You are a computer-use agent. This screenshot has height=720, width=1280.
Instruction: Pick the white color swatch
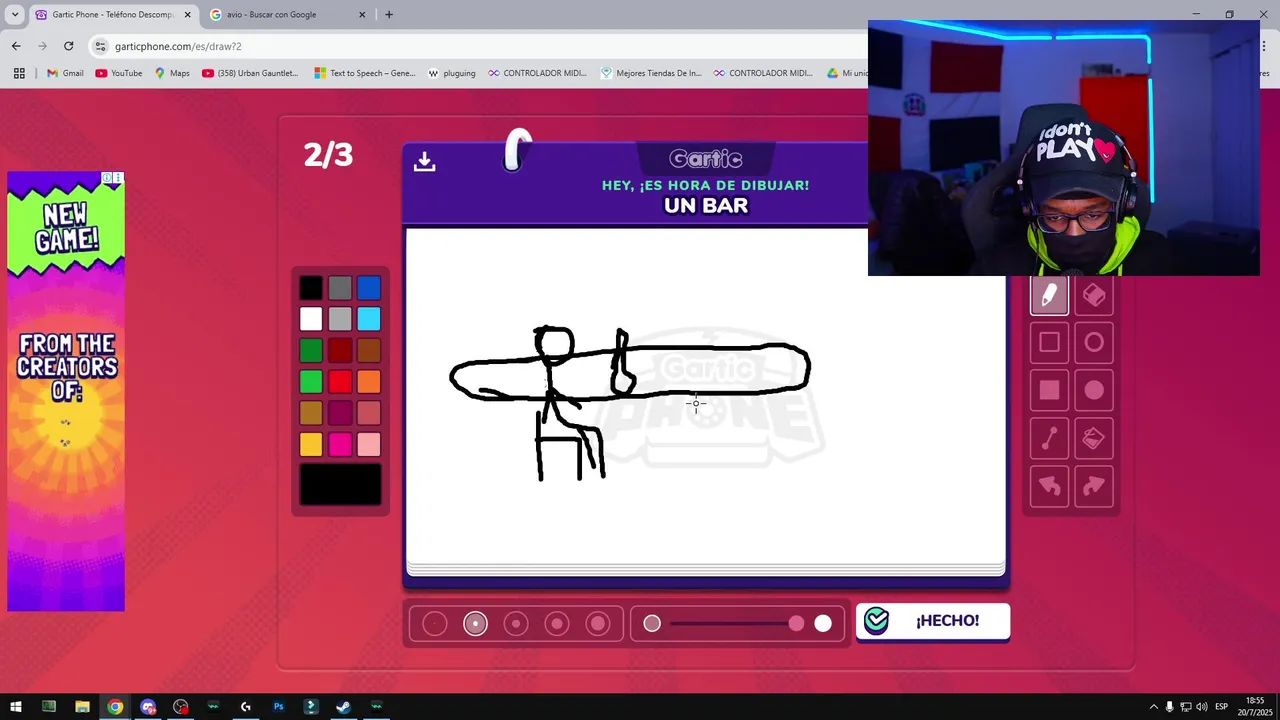311,319
